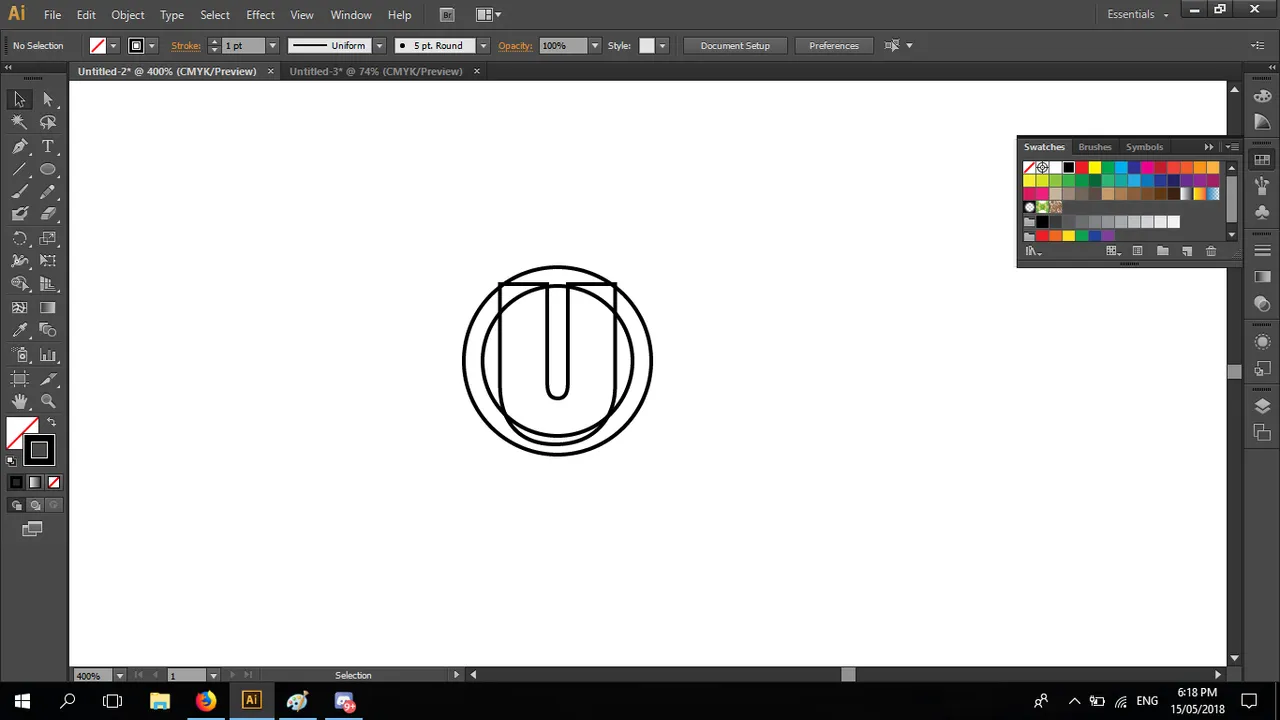Select the Pencil tool

click(48, 192)
